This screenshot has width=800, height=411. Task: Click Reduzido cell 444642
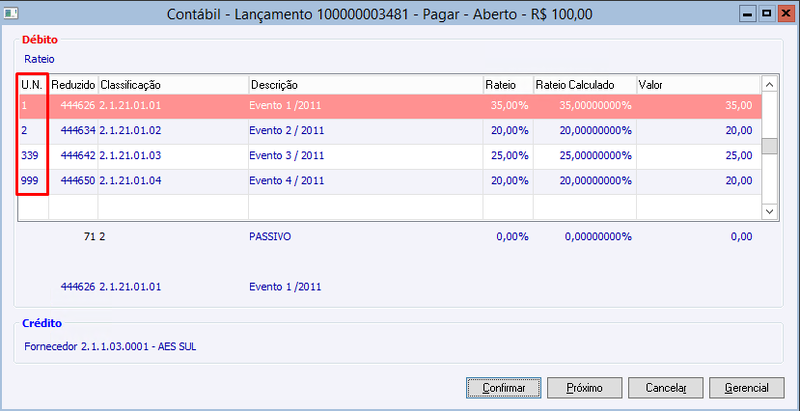click(73, 156)
